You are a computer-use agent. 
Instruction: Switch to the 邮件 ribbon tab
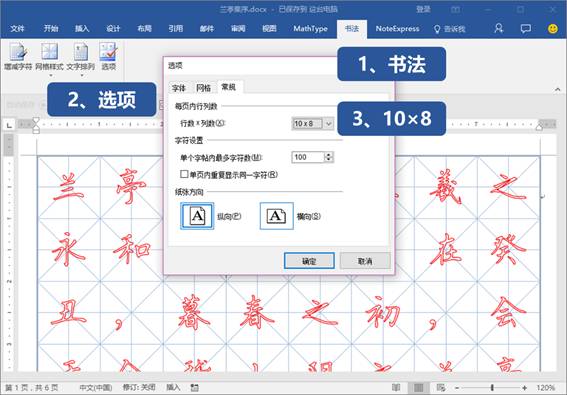coord(207,28)
